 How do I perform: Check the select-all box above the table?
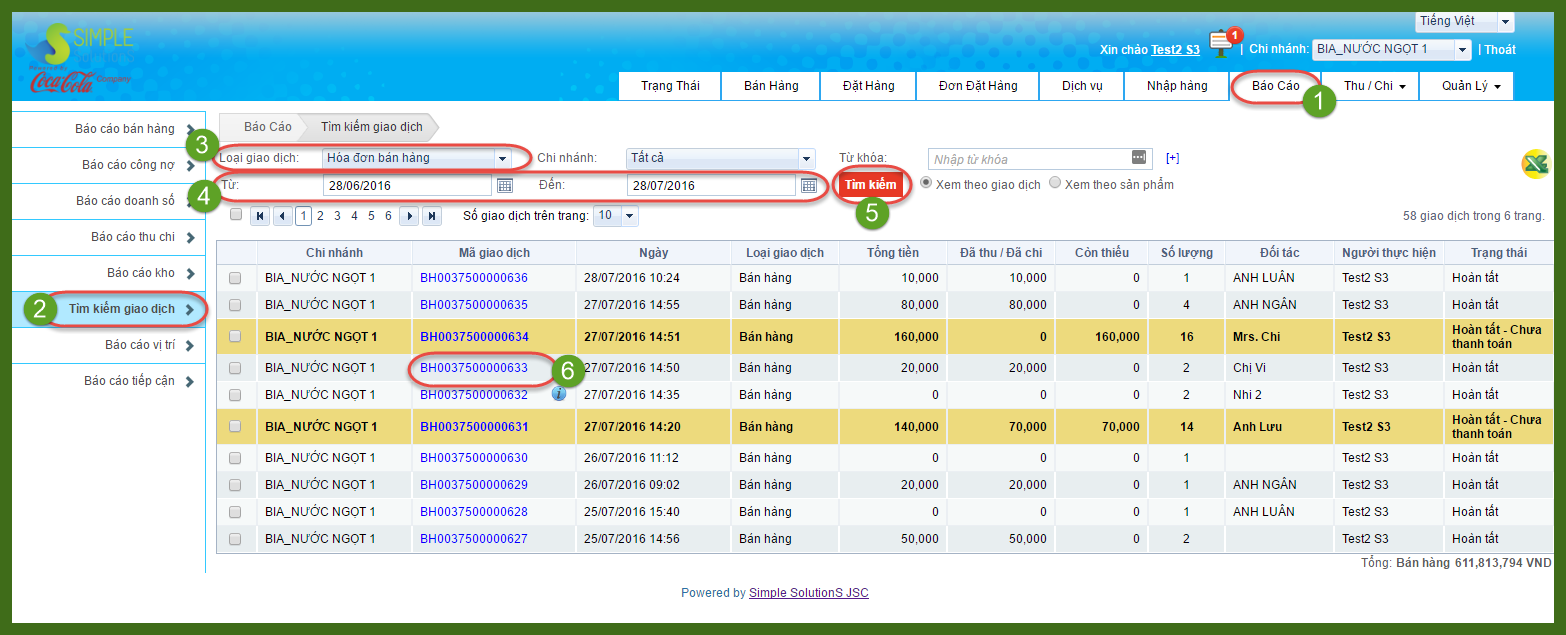(x=236, y=214)
